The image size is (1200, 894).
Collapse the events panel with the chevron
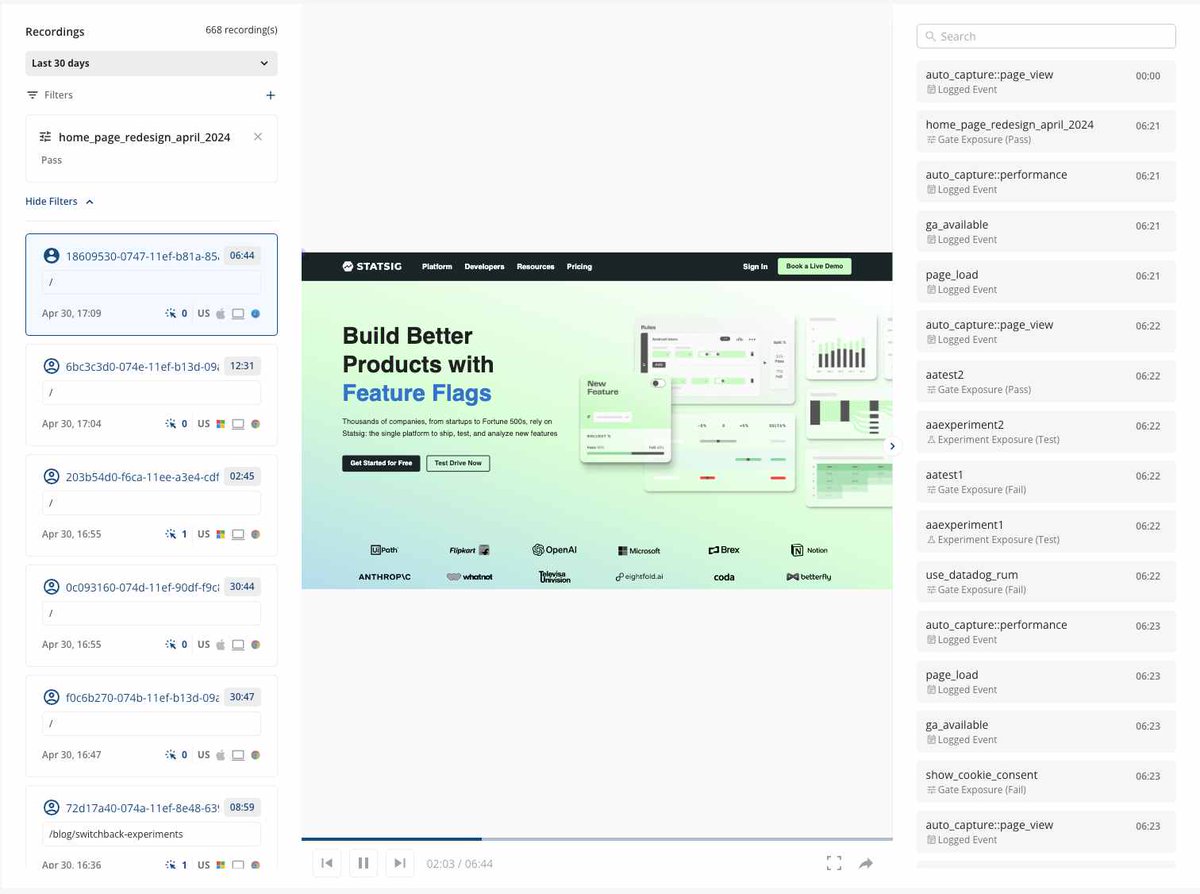click(893, 446)
